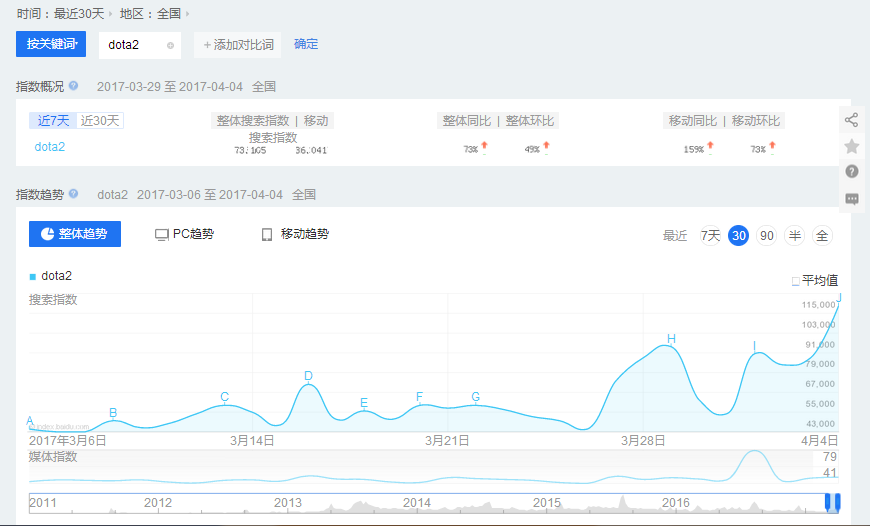Choose the 90 day range option
The height and width of the screenshot is (526, 870).
point(767,236)
